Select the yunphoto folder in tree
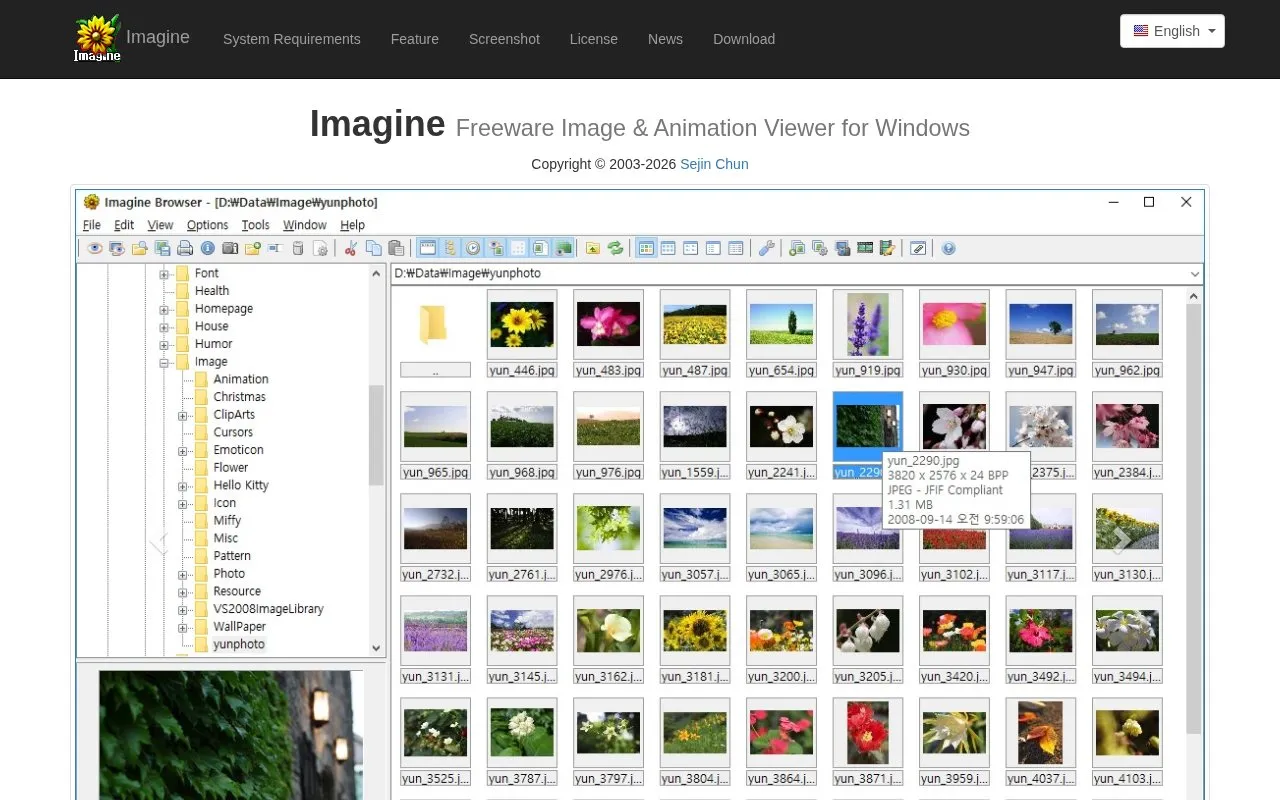1280x800 pixels. coord(239,644)
